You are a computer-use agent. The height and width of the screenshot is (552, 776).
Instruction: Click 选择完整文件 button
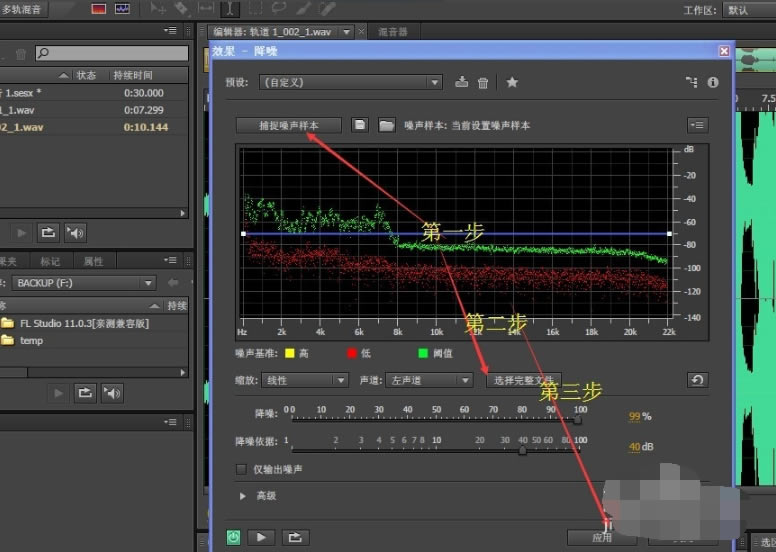pyautogui.click(x=520, y=381)
